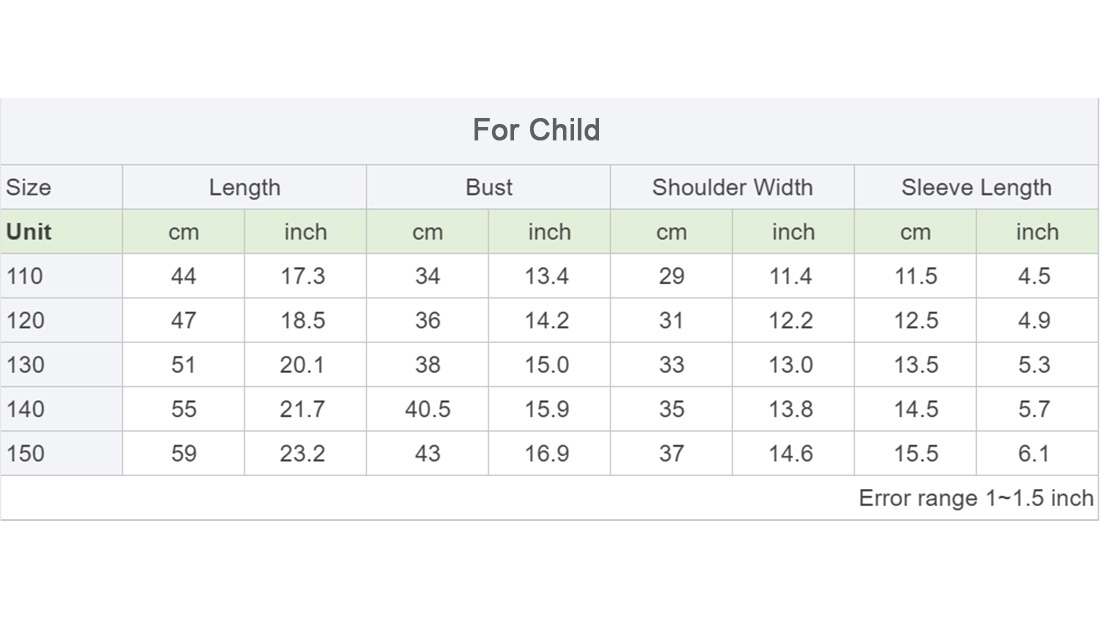Image resolution: width=1100 pixels, height=619 pixels.
Task: Click size 110 row label
Action: [x=25, y=276]
